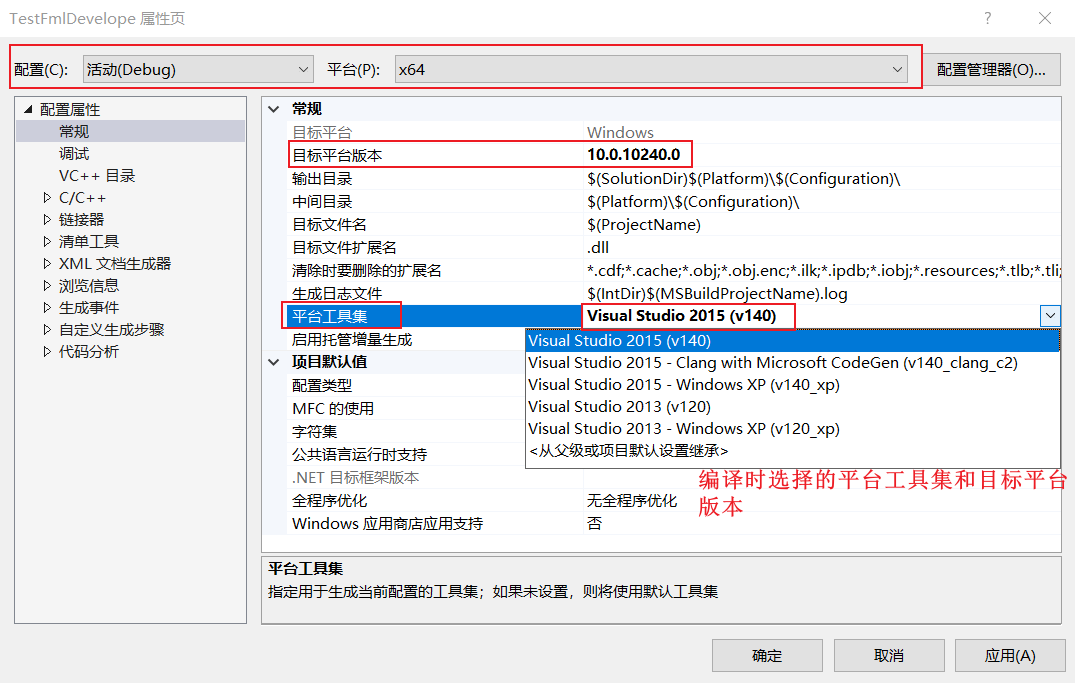Expand the XML 文档生成器 node
Image resolution: width=1075 pixels, height=683 pixels.
point(47,263)
